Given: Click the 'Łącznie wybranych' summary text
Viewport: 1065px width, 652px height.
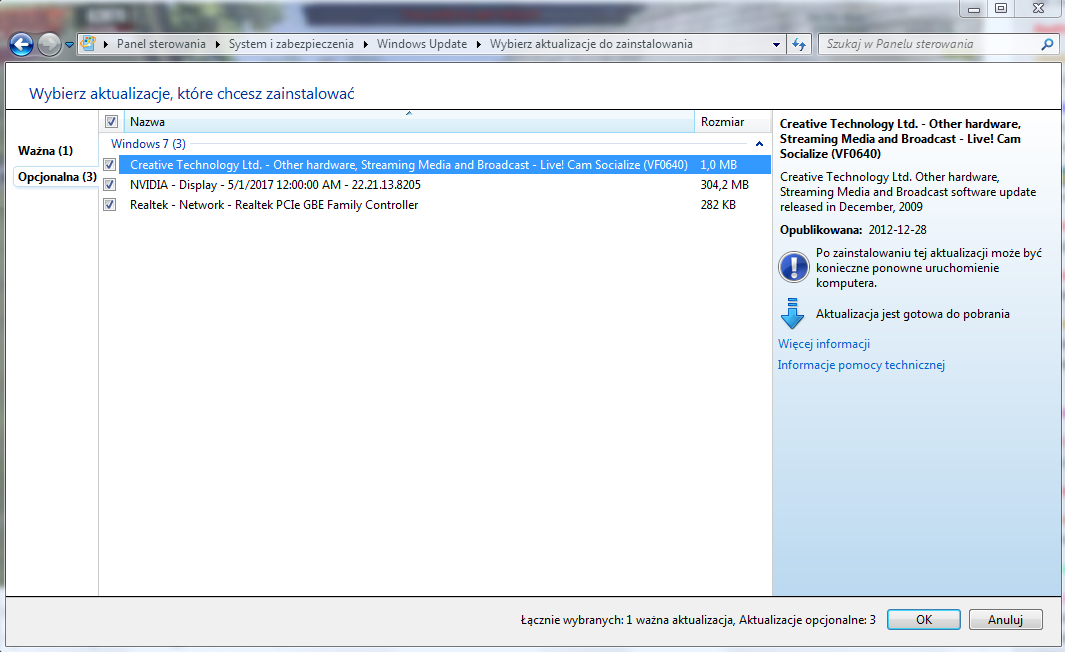Looking at the screenshot, I should coord(698,620).
